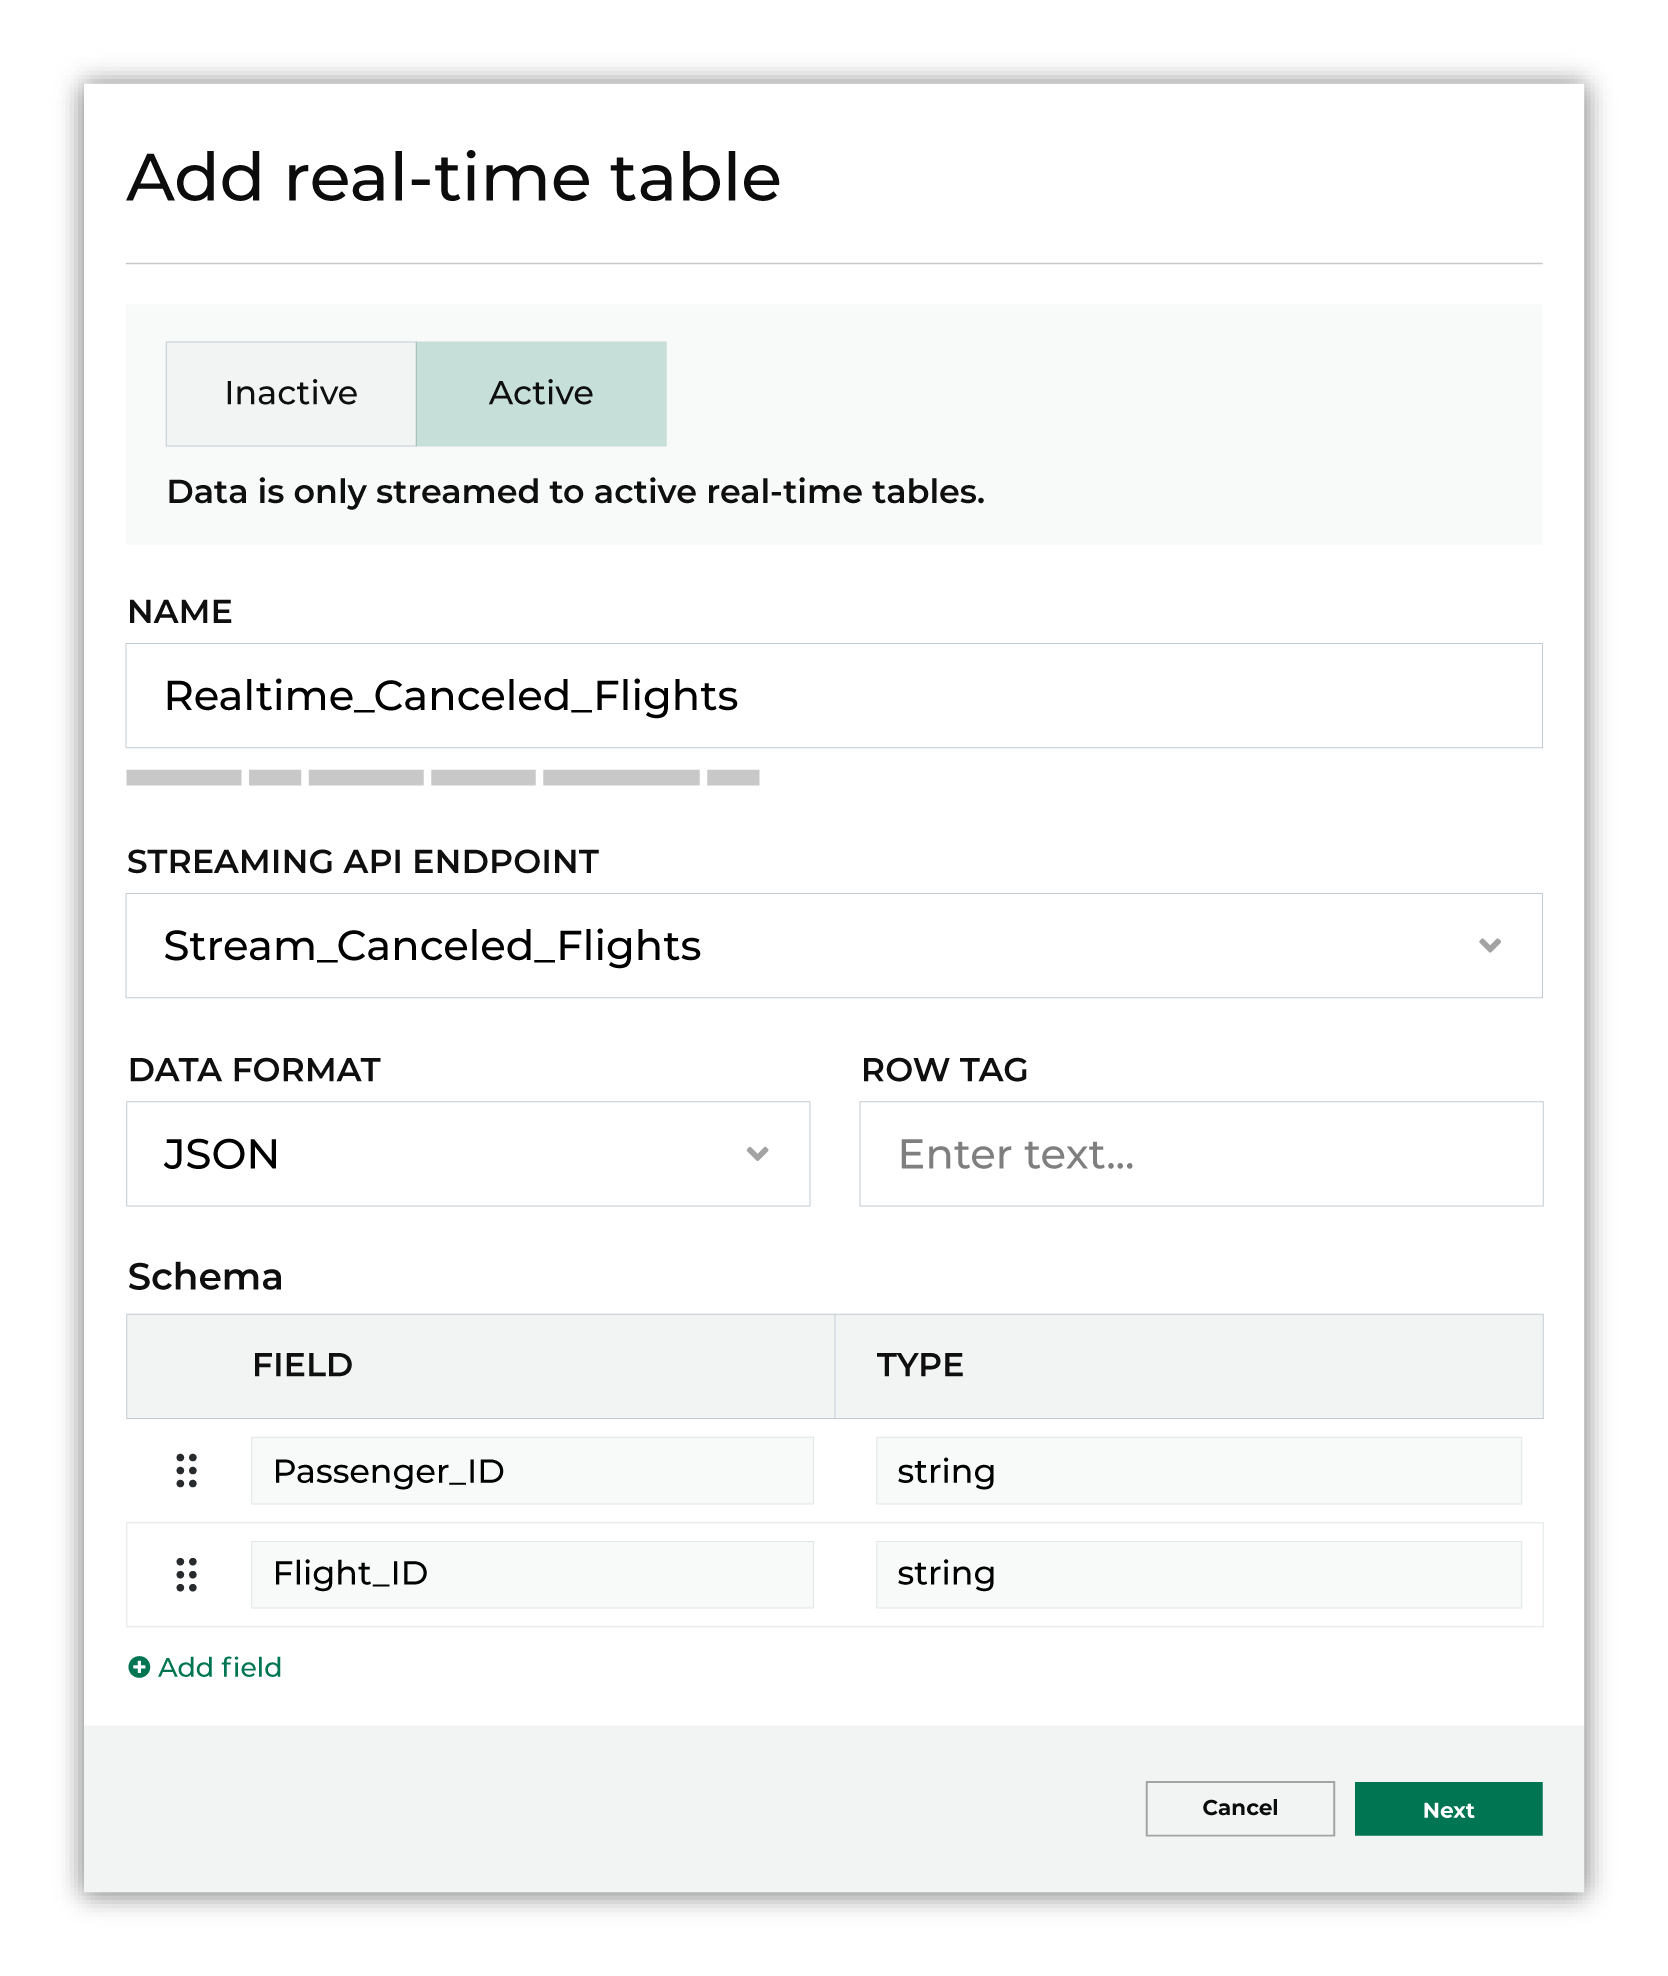Open the Streaming API Endpoint dropdown
The height and width of the screenshot is (1976, 1668).
[834, 946]
